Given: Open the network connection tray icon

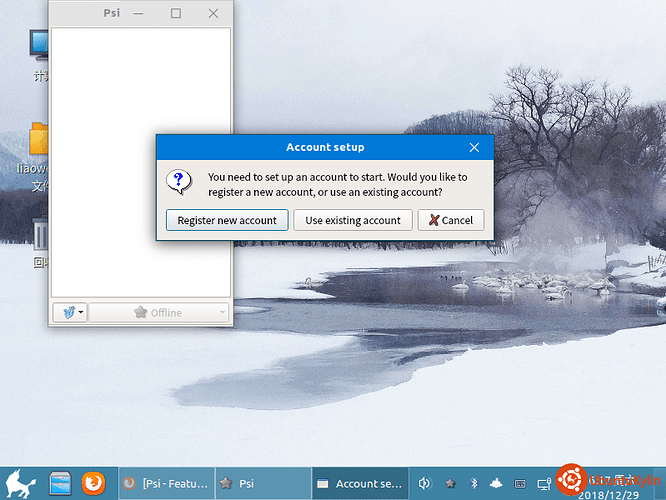Looking at the screenshot, I should (544, 484).
